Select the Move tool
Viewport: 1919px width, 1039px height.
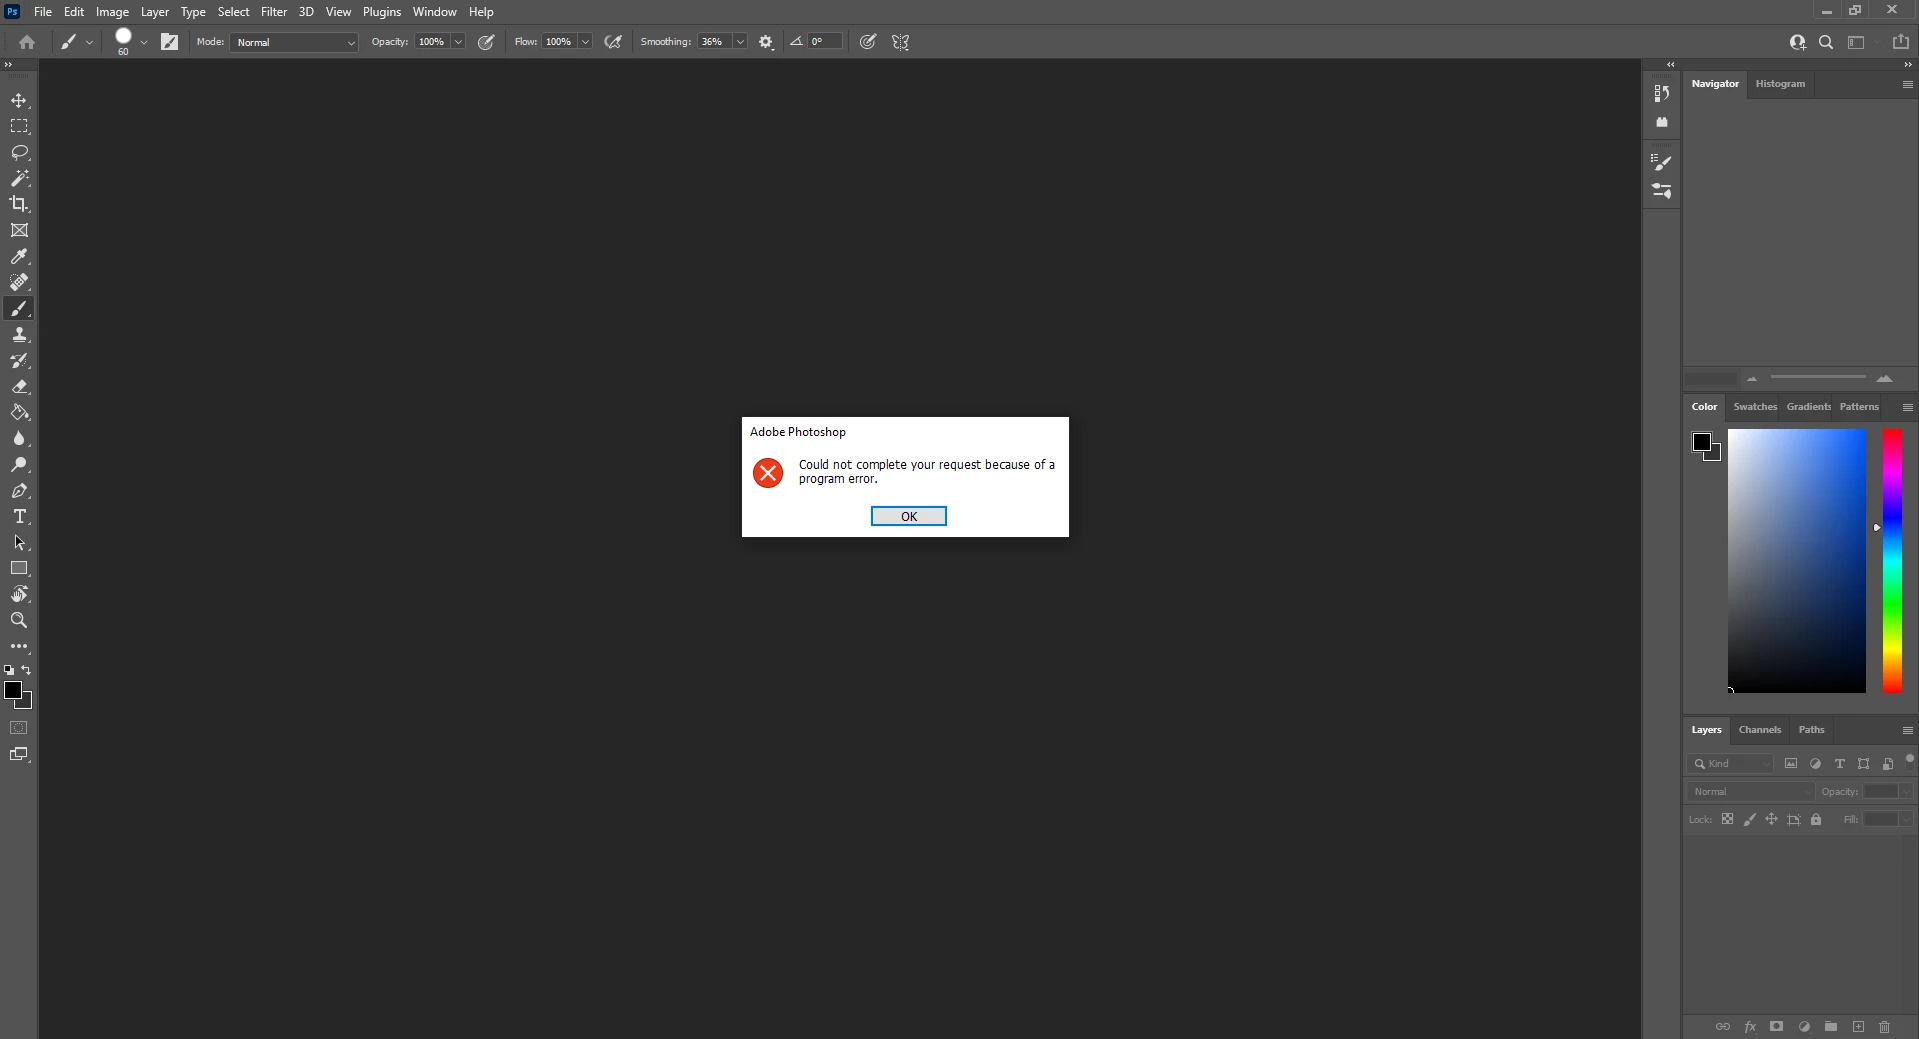pyautogui.click(x=19, y=101)
